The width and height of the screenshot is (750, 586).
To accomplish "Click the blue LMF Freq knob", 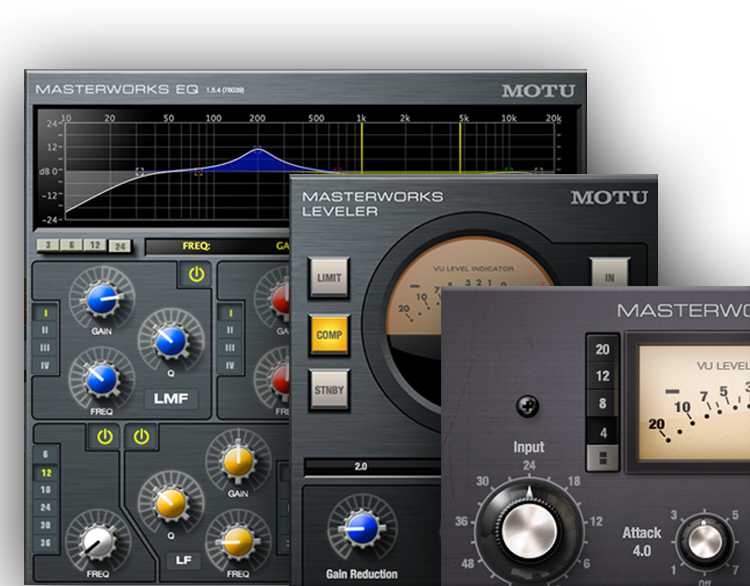I will 100,380.
